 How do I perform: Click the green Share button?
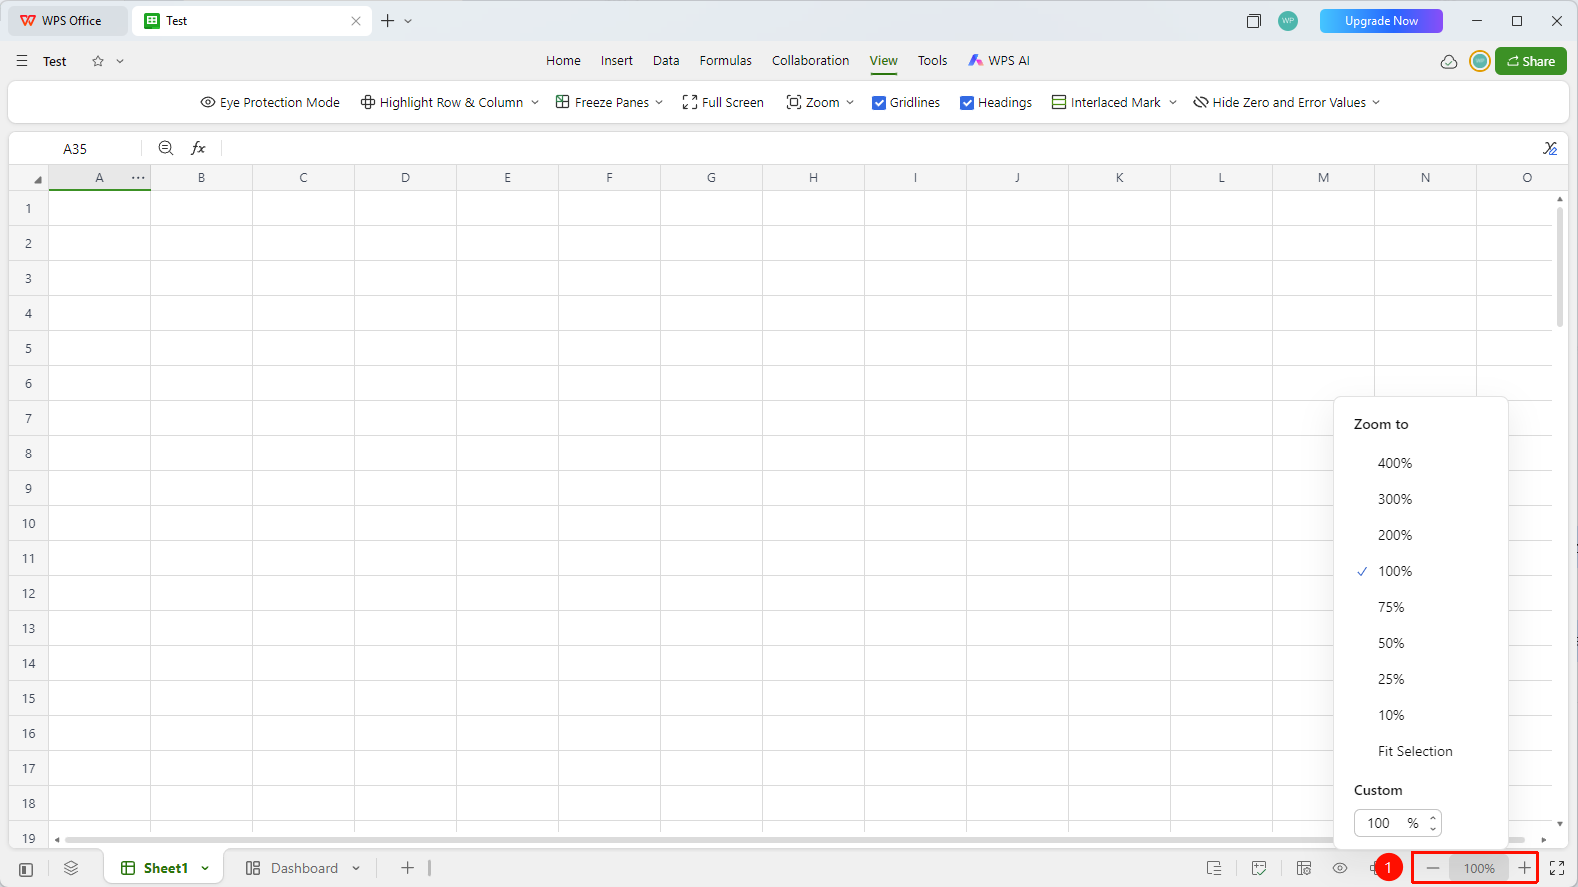coord(1531,61)
